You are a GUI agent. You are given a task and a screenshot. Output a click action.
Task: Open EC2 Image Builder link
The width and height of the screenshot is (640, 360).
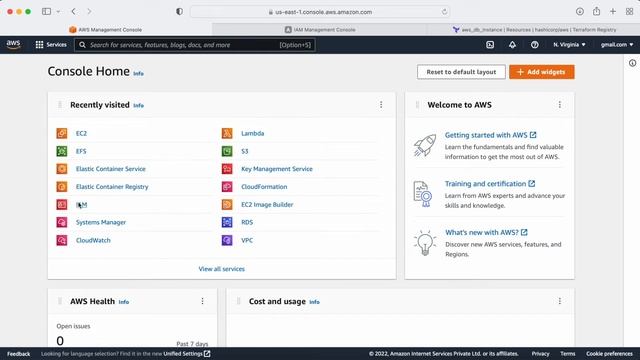(267, 205)
